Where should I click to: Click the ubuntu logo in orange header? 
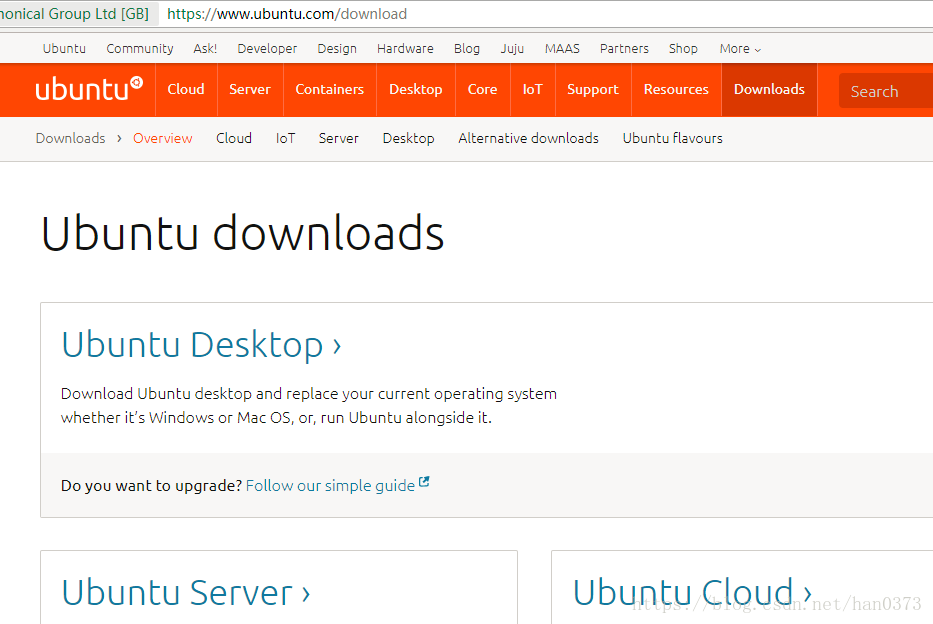89,89
